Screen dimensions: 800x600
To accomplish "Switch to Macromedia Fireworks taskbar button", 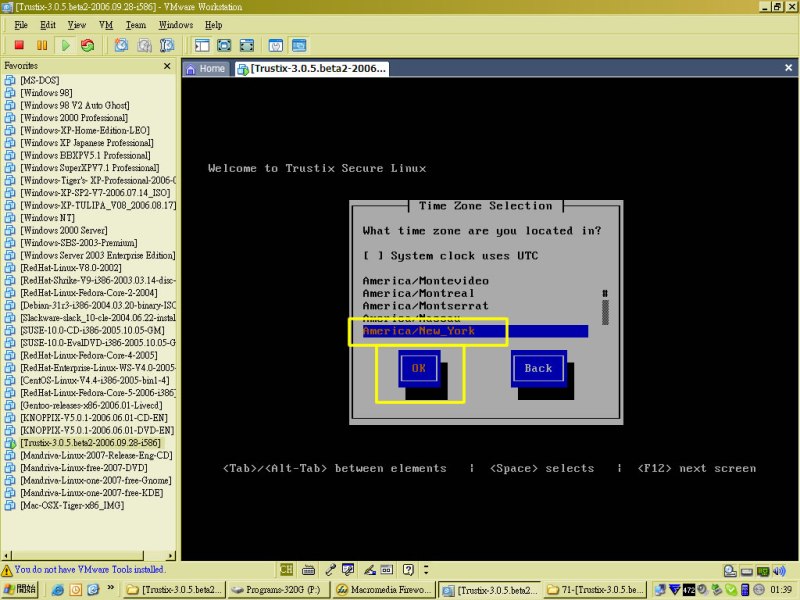I will pyautogui.click(x=385, y=590).
